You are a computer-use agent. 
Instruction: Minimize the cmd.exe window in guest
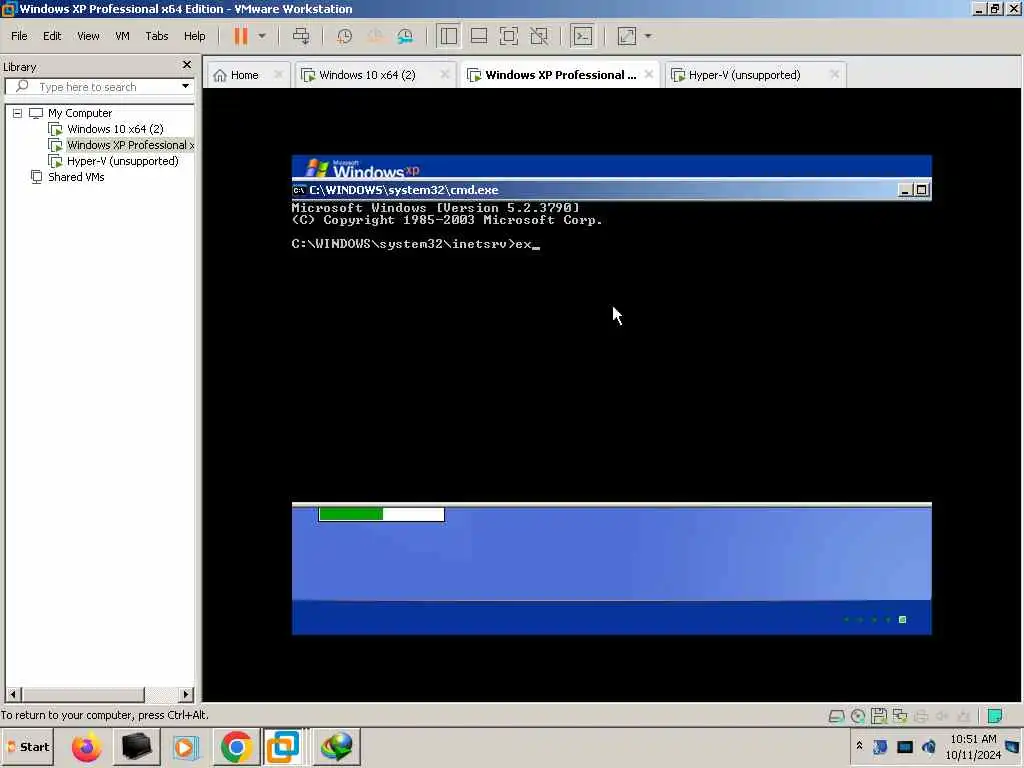tap(905, 190)
